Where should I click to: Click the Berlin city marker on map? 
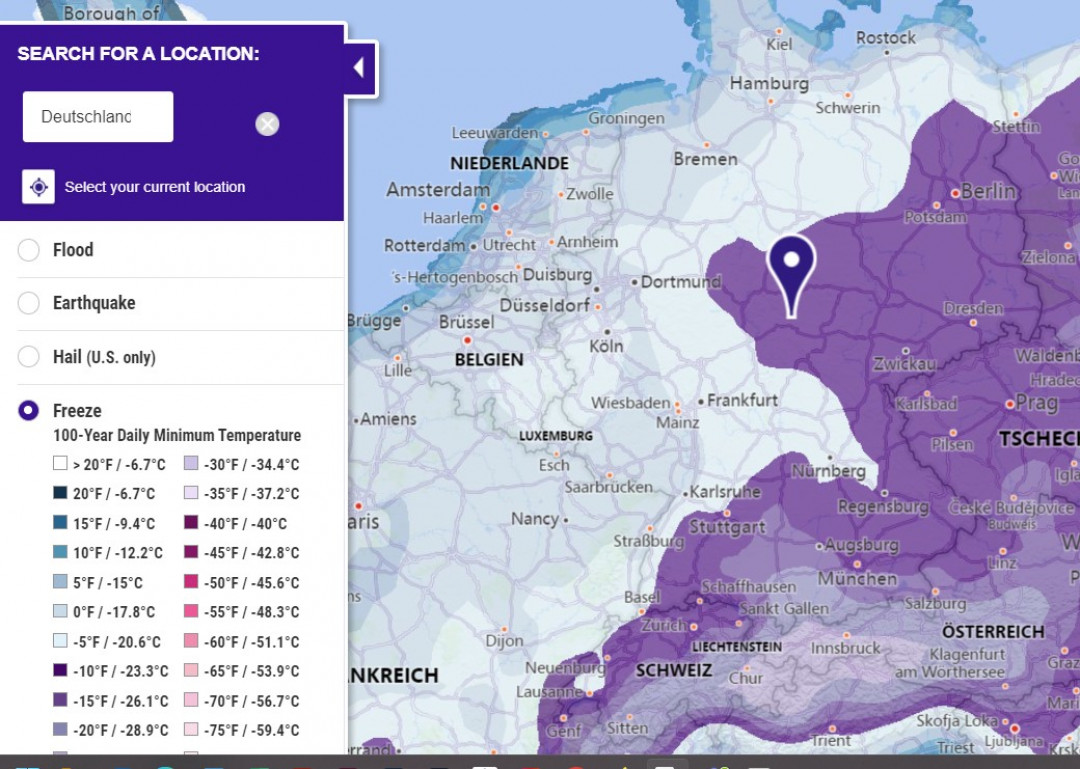(955, 194)
